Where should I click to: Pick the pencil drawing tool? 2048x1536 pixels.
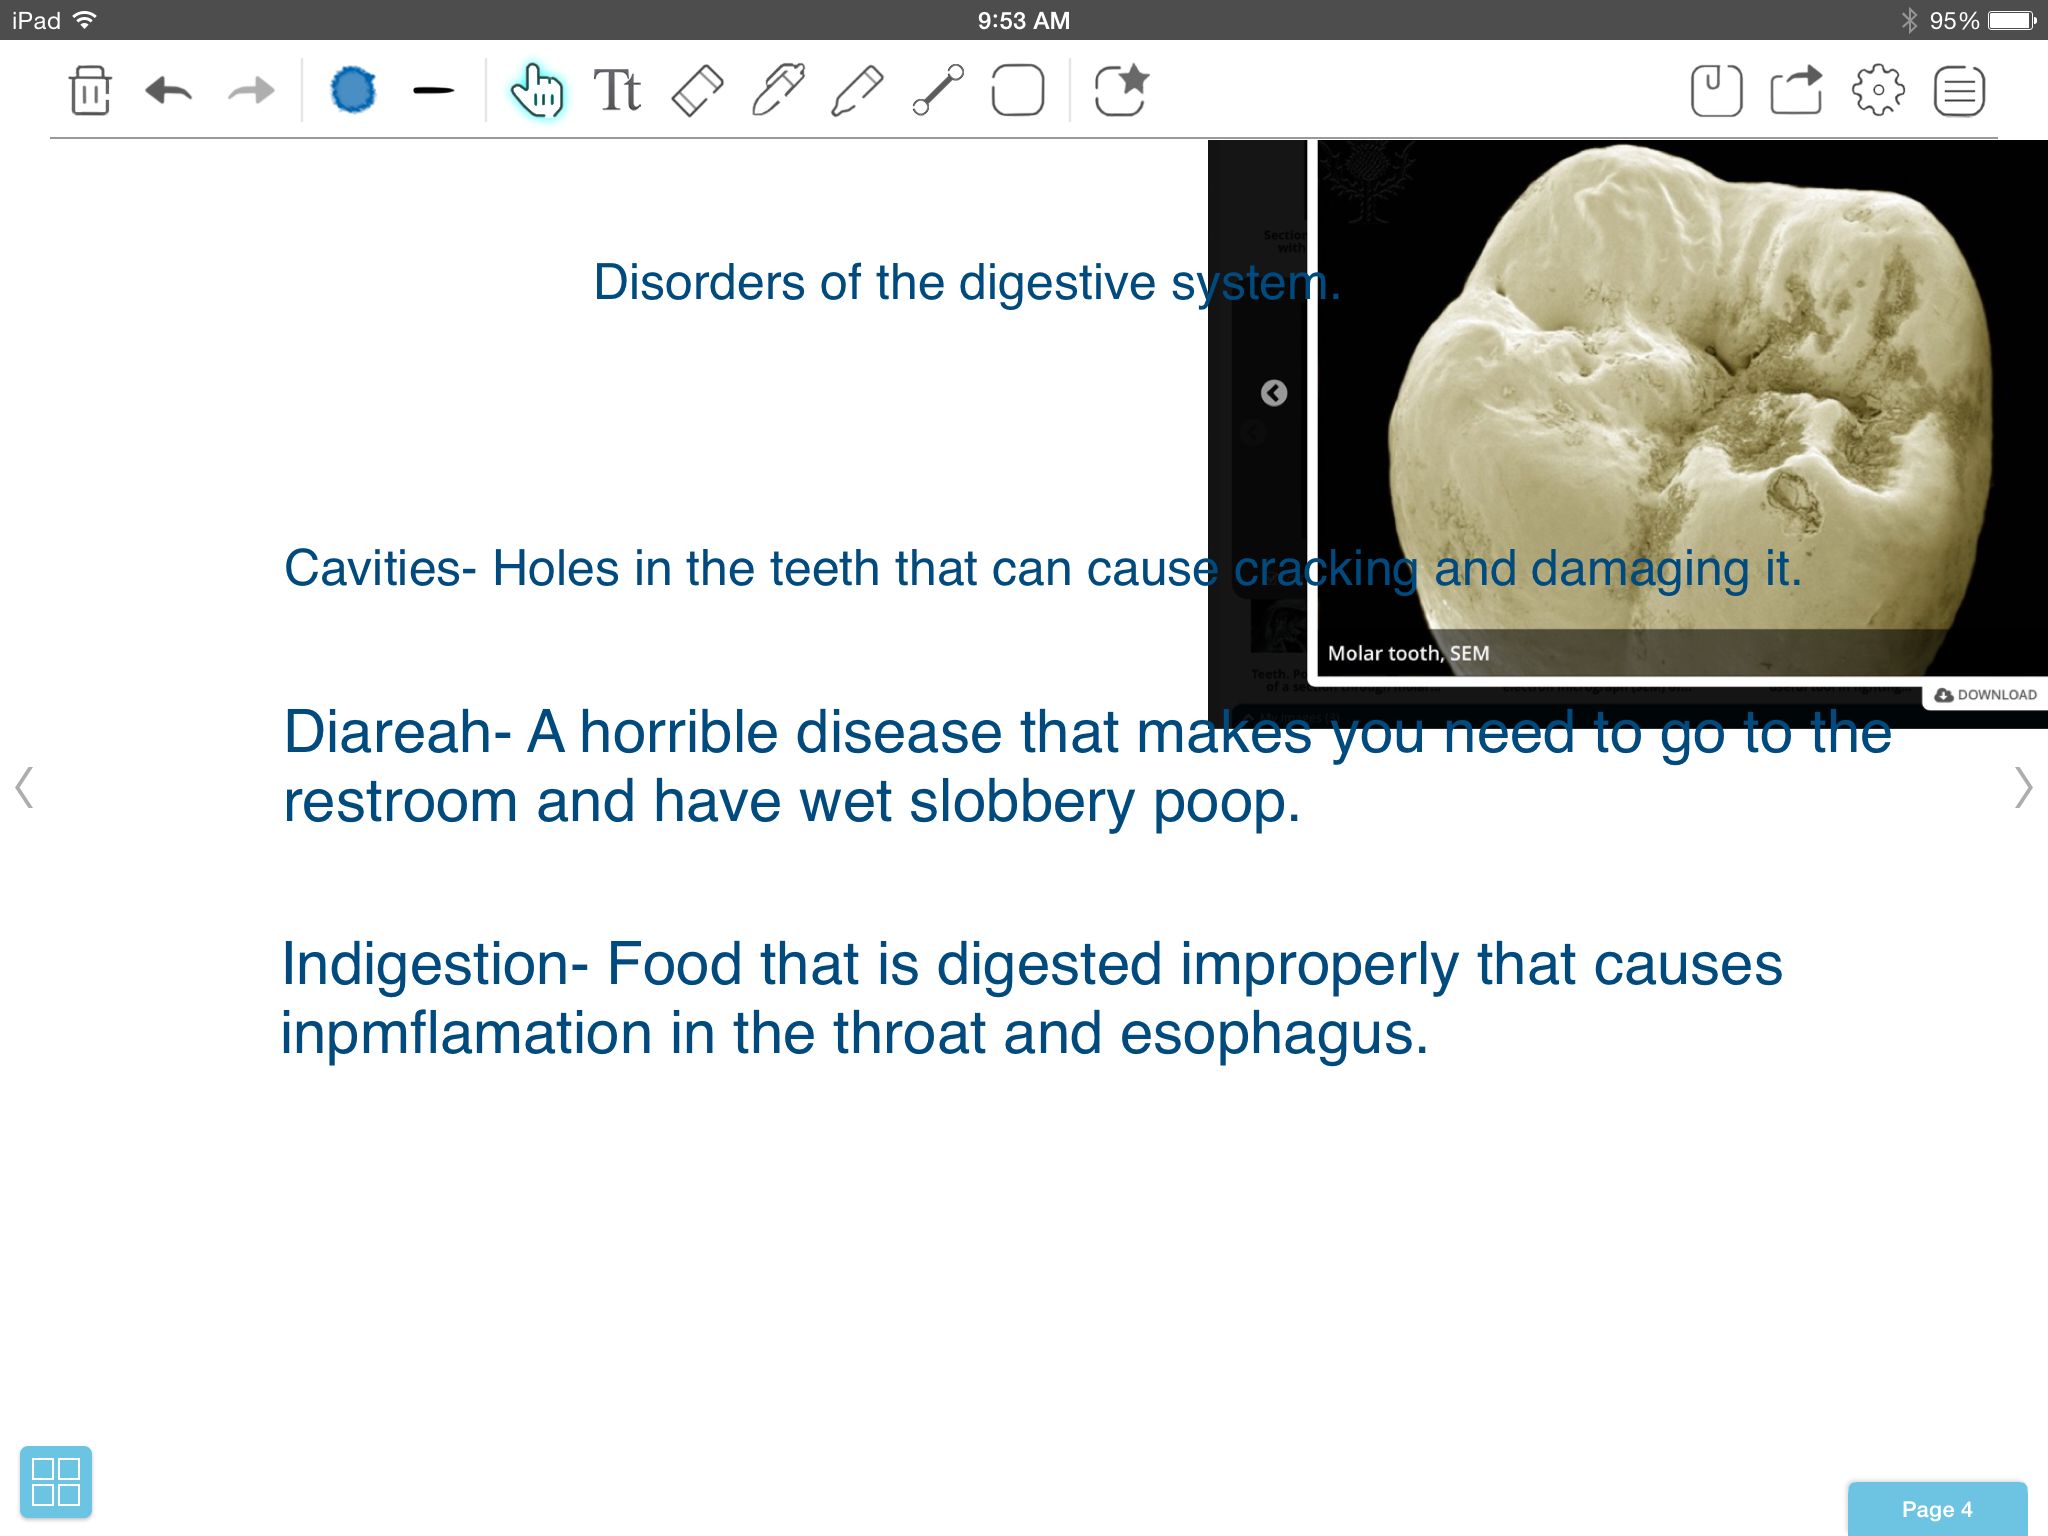click(857, 91)
